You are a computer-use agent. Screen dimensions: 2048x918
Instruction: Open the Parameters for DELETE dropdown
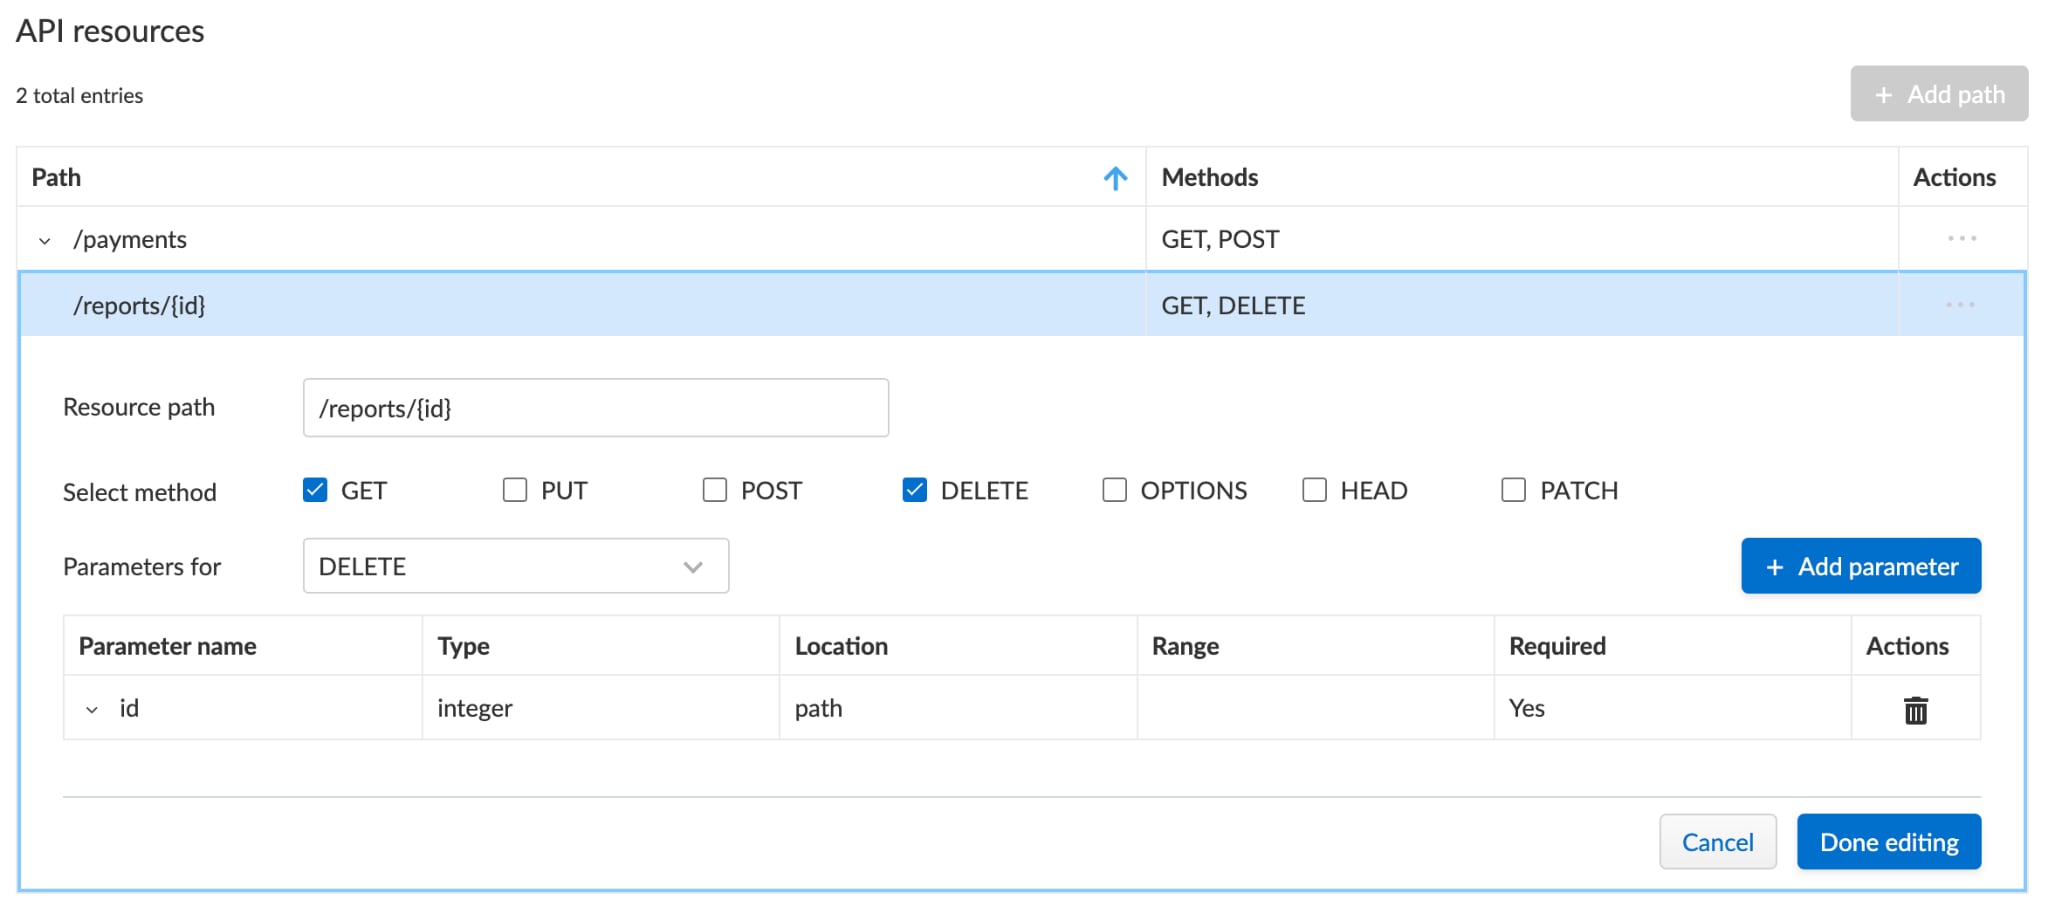[x=516, y=566]
